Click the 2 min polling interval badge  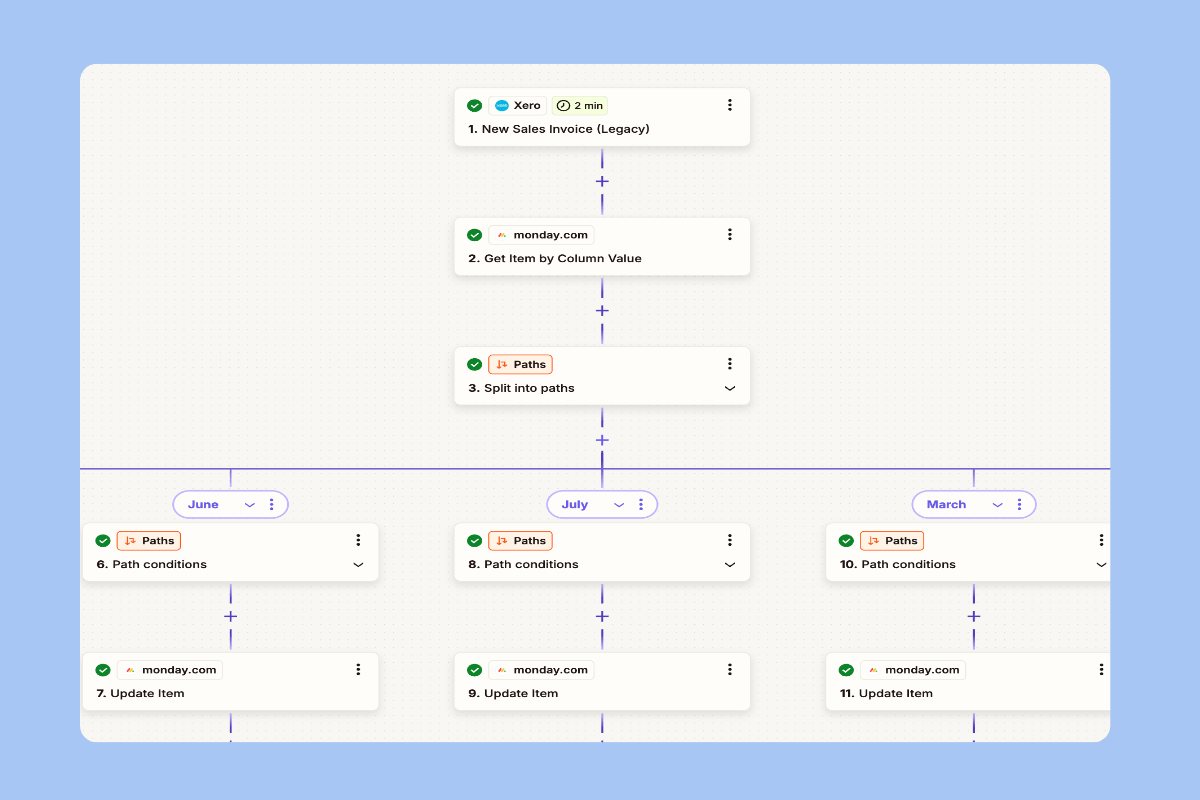580,106
